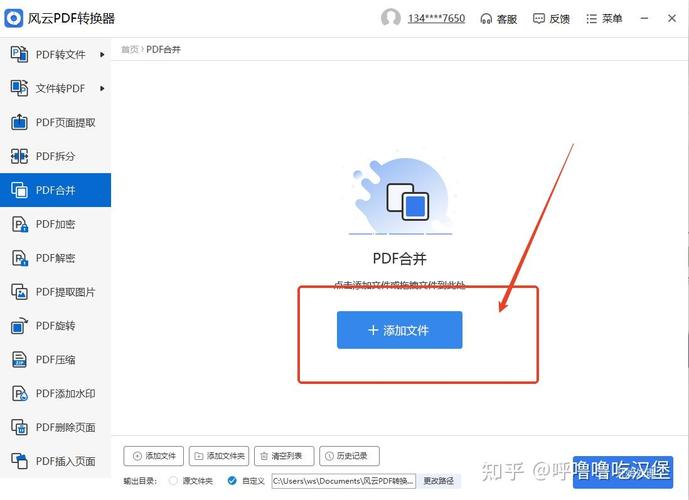
Task: Choose PDF压缩 in the sidebar
Action: [x=55, y=360]
